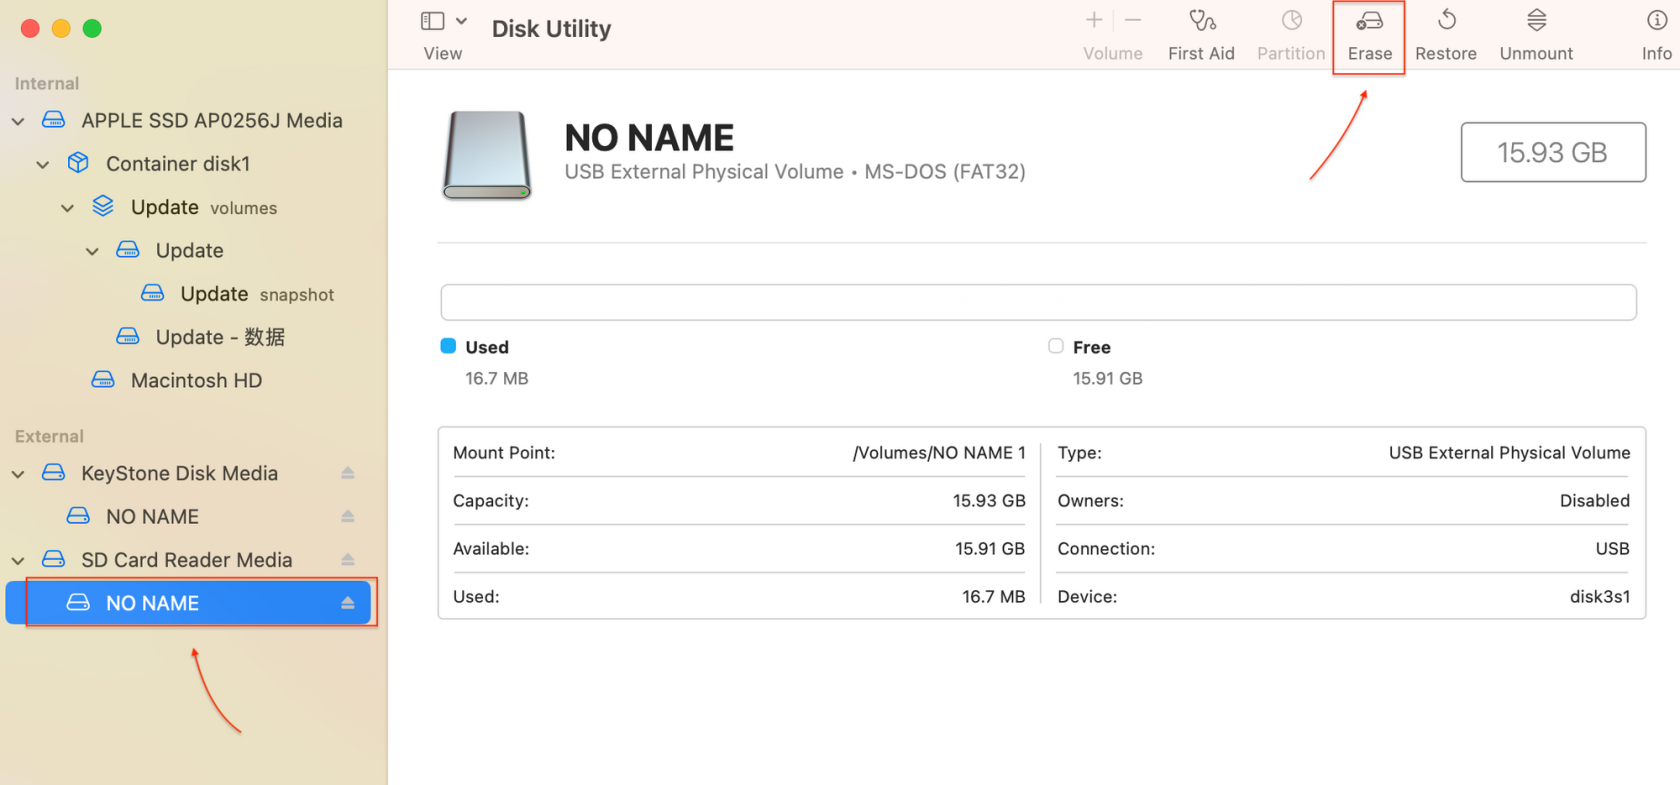Screen dimensions: 1680x785
Task: Collapse Container disk1 in sidebar
Action: click(43, 164)
